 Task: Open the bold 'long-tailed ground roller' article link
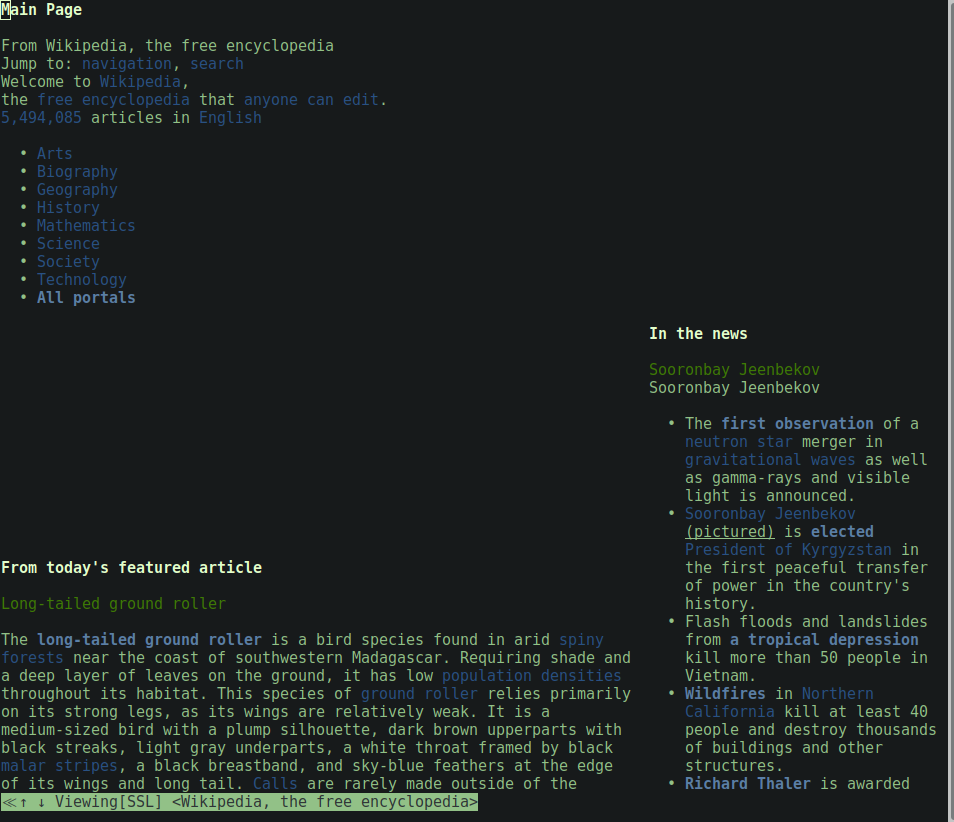point(150,640)
